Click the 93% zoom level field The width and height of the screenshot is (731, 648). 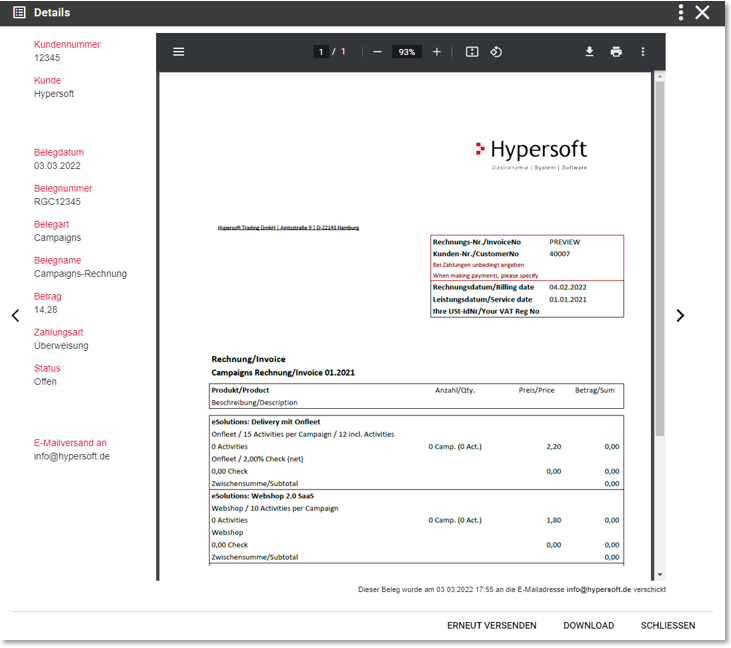[x=407, y=52]
